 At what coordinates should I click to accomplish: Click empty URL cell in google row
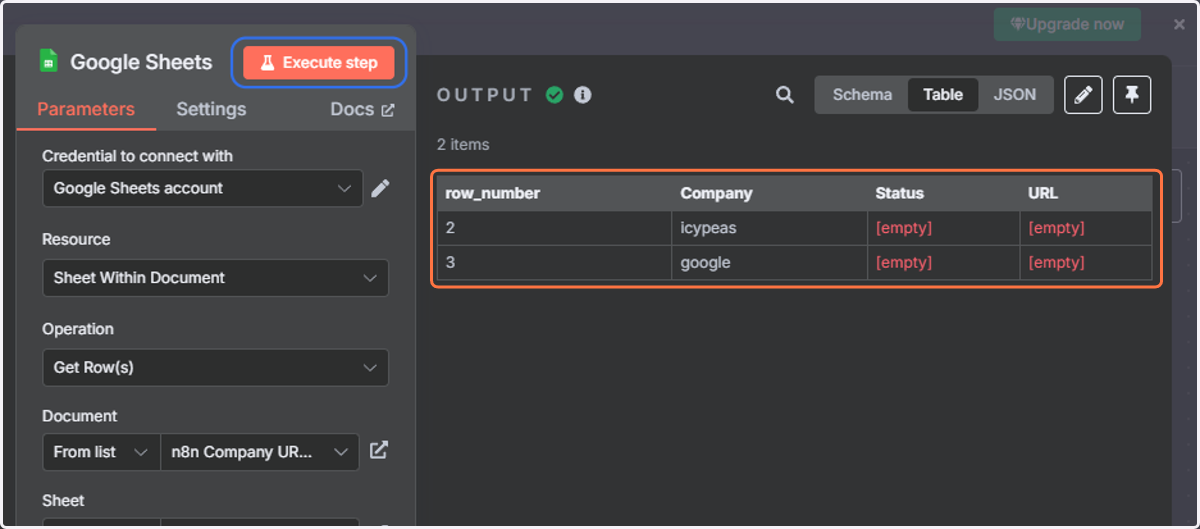coord(1086,263)
